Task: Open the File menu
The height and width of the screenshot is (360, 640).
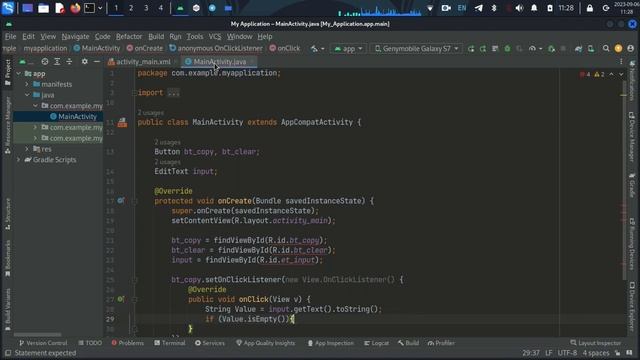Action: (x=10, y=36)
